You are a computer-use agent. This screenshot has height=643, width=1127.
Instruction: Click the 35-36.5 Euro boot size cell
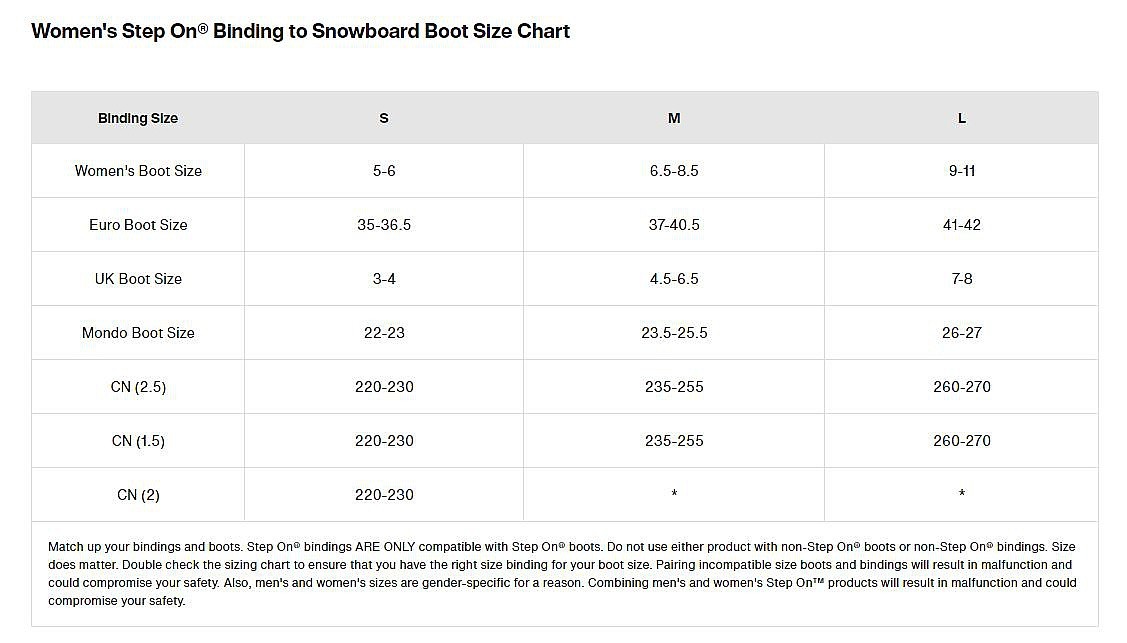[384, 225]
